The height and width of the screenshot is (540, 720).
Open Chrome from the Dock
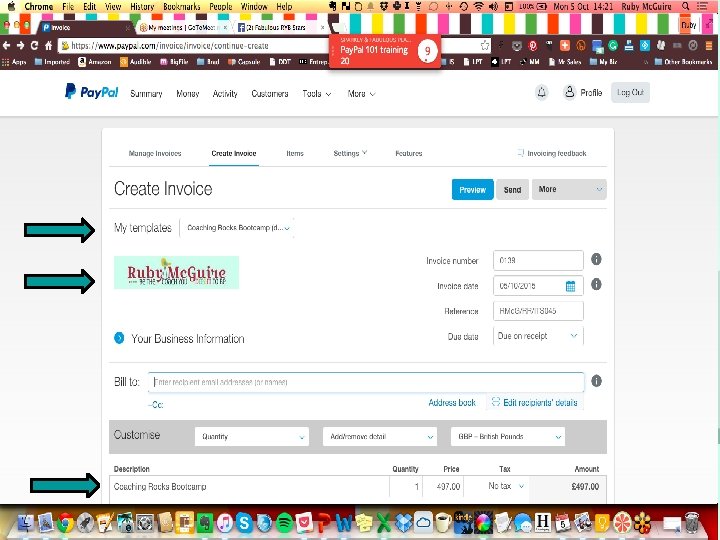[65, 523]
